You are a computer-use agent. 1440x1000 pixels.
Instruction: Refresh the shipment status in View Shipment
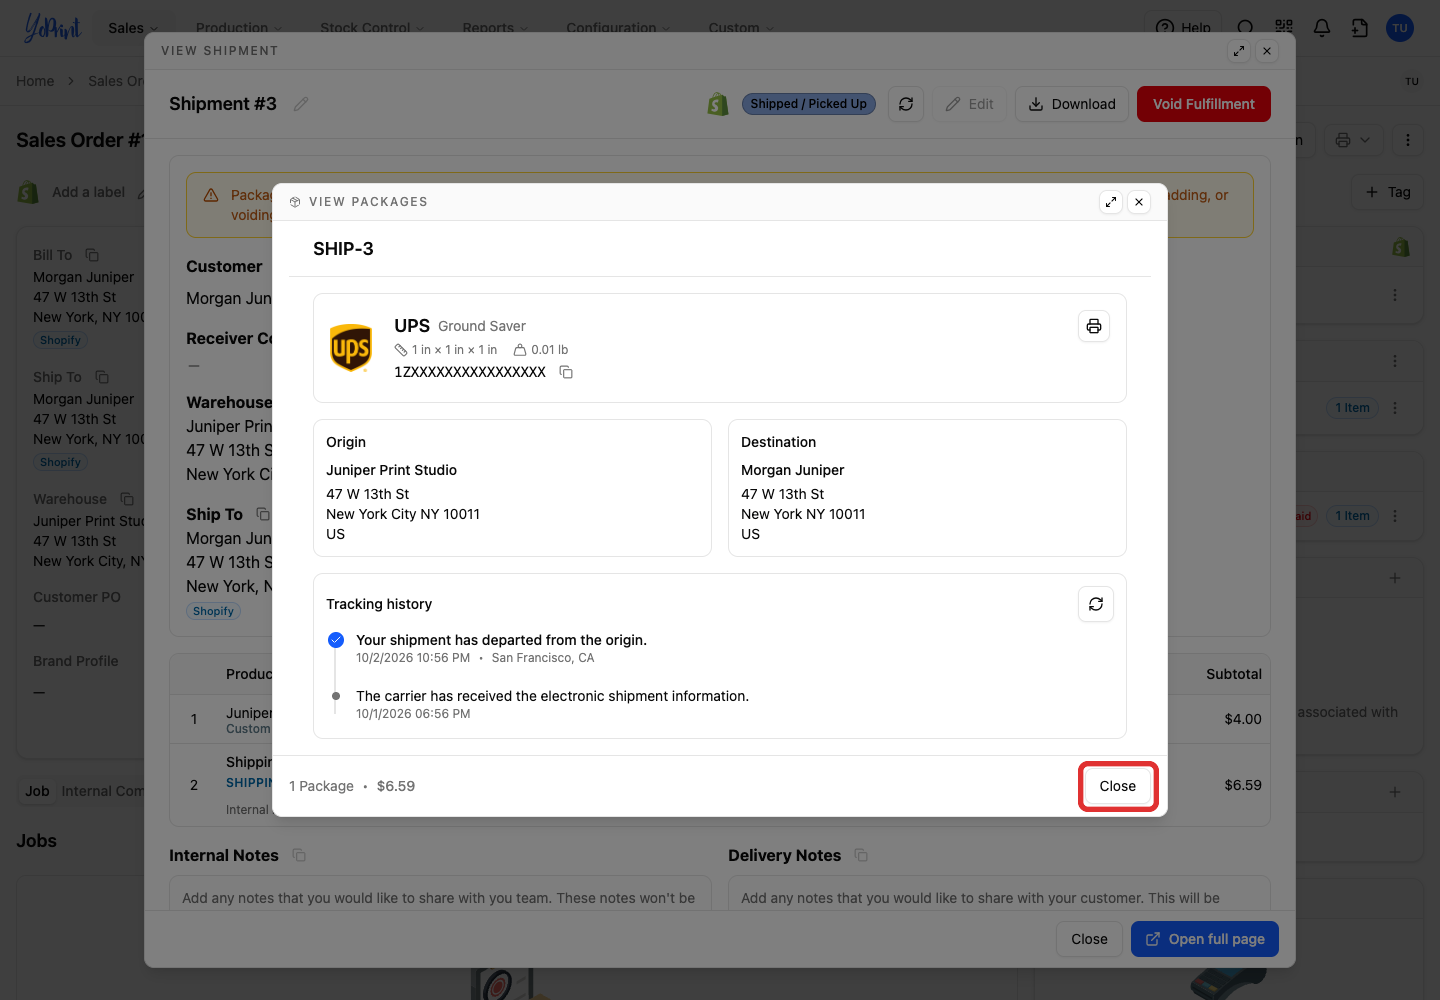[x=906, y=104]
